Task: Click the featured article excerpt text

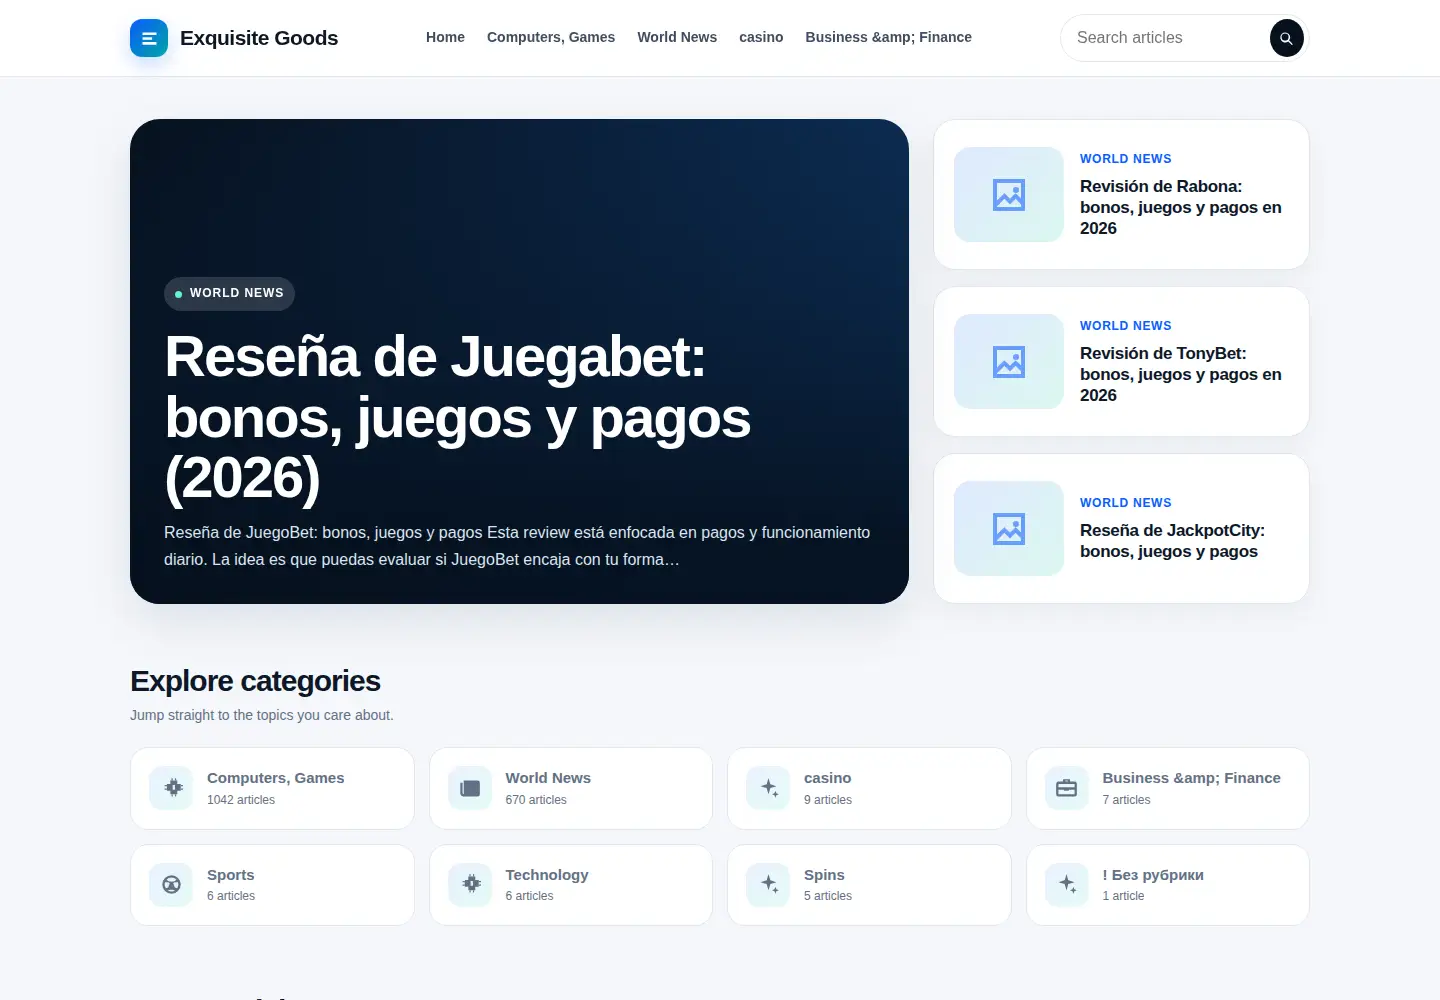Action: [x=517, y=546]
